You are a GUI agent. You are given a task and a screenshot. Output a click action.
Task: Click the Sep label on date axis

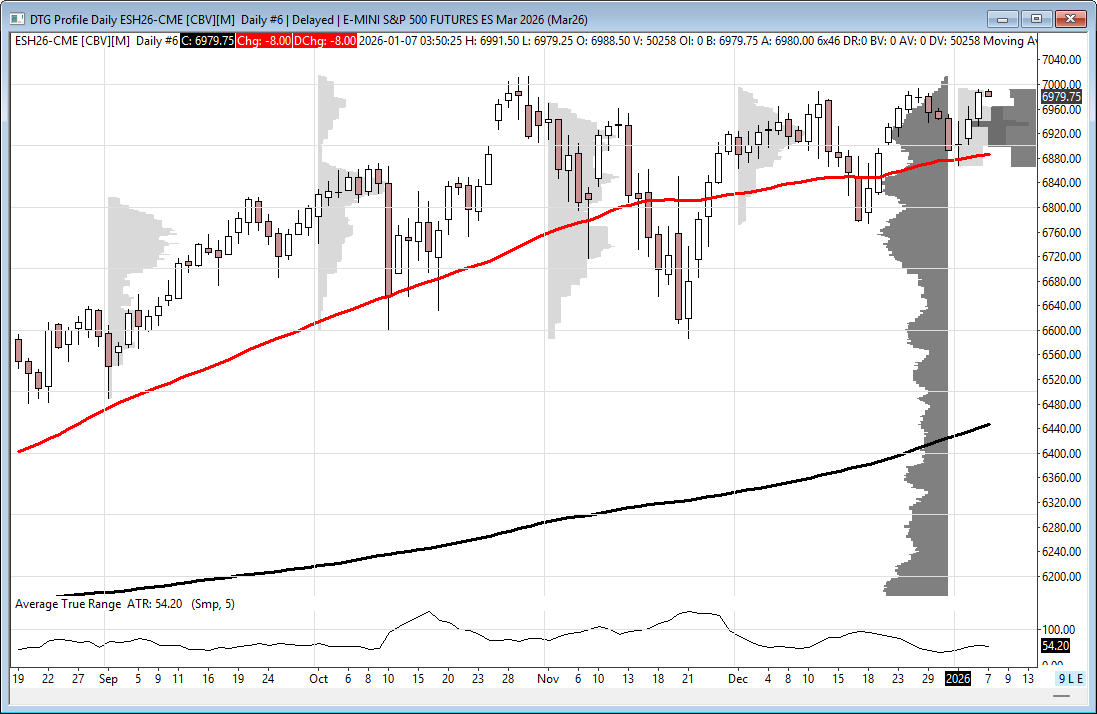point(109,678)
